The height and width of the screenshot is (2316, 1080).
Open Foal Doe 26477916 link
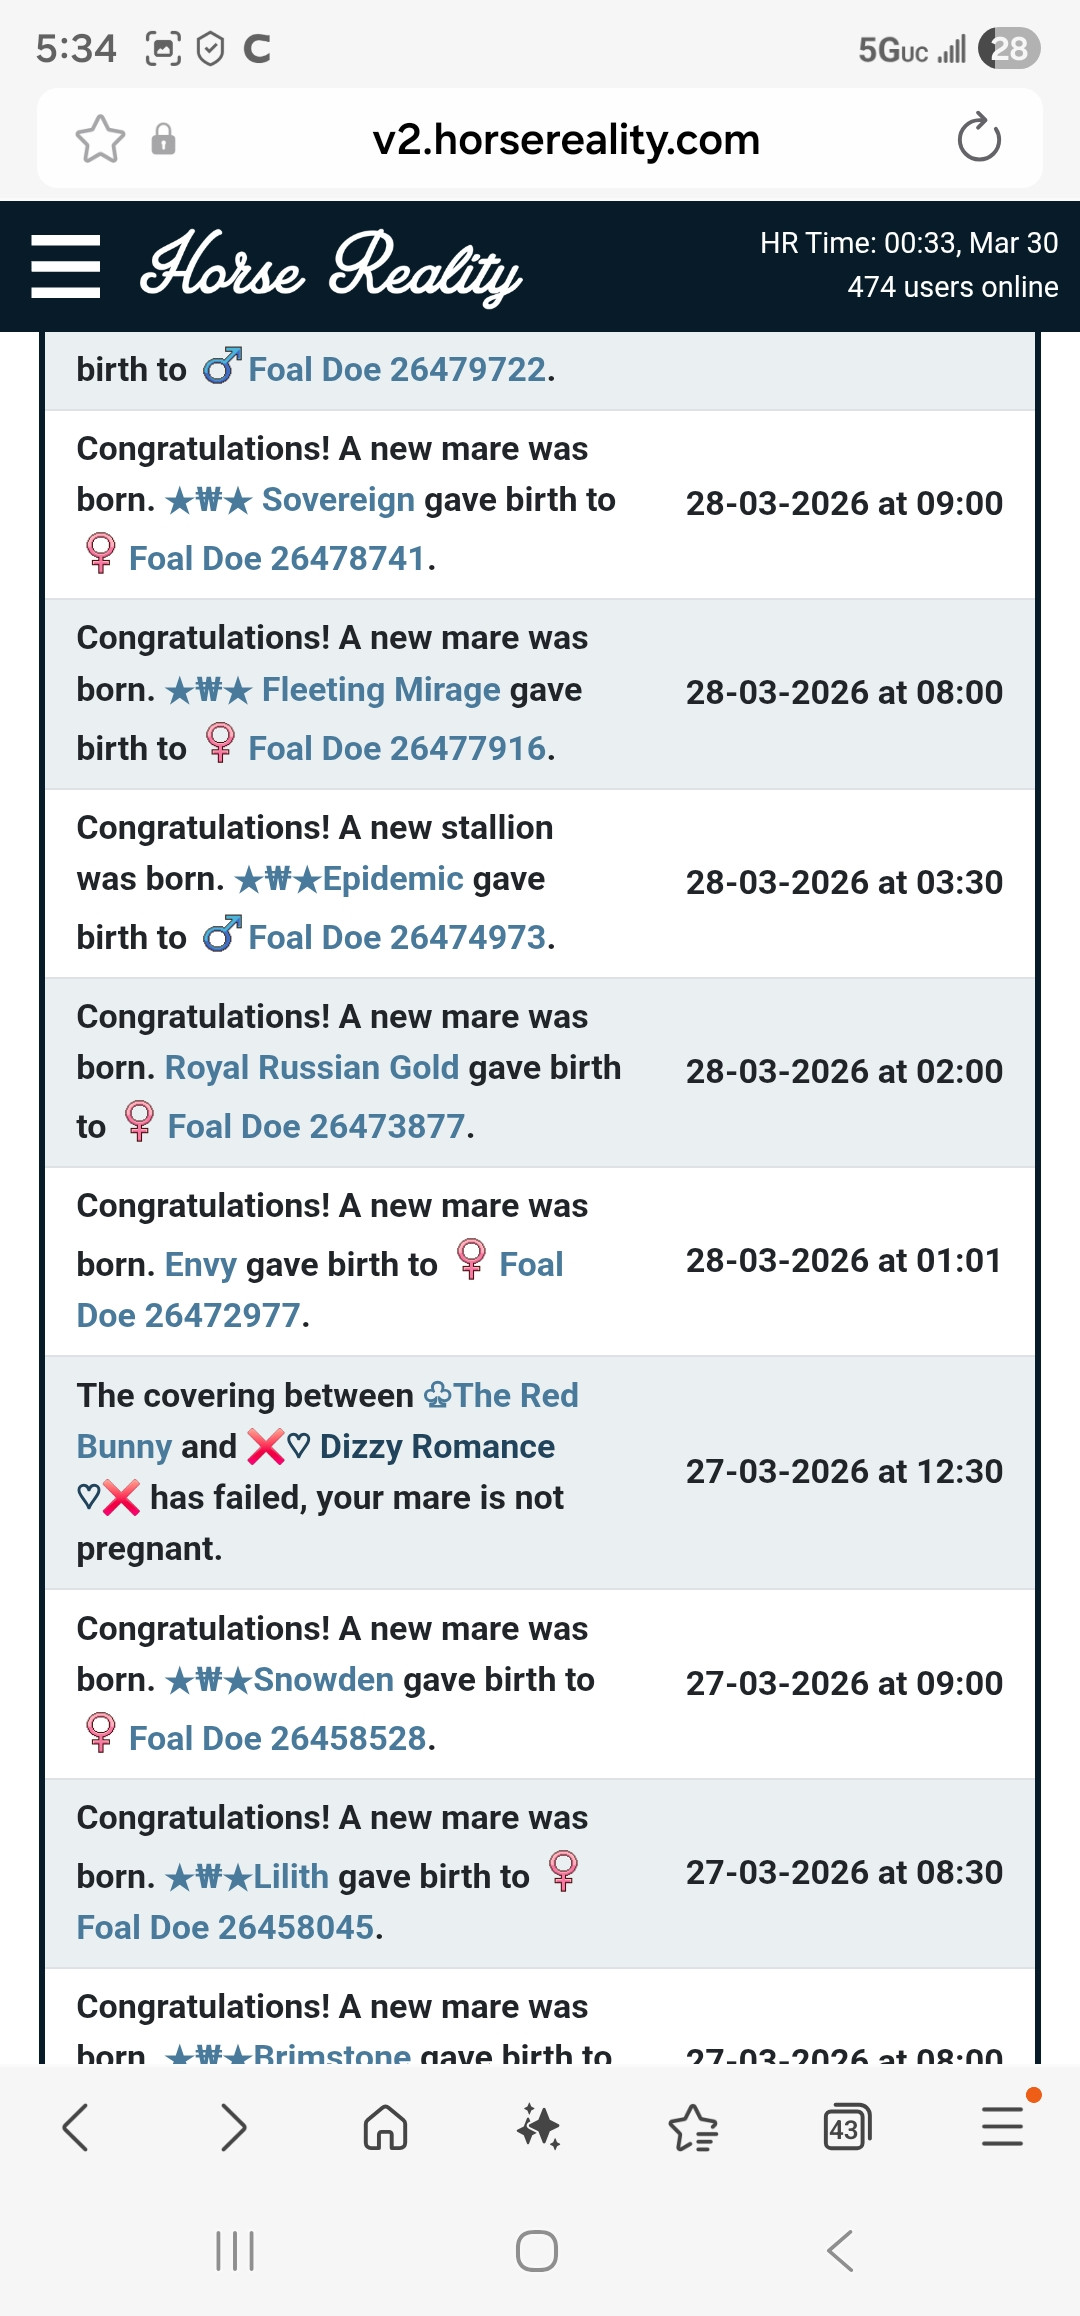397,748
